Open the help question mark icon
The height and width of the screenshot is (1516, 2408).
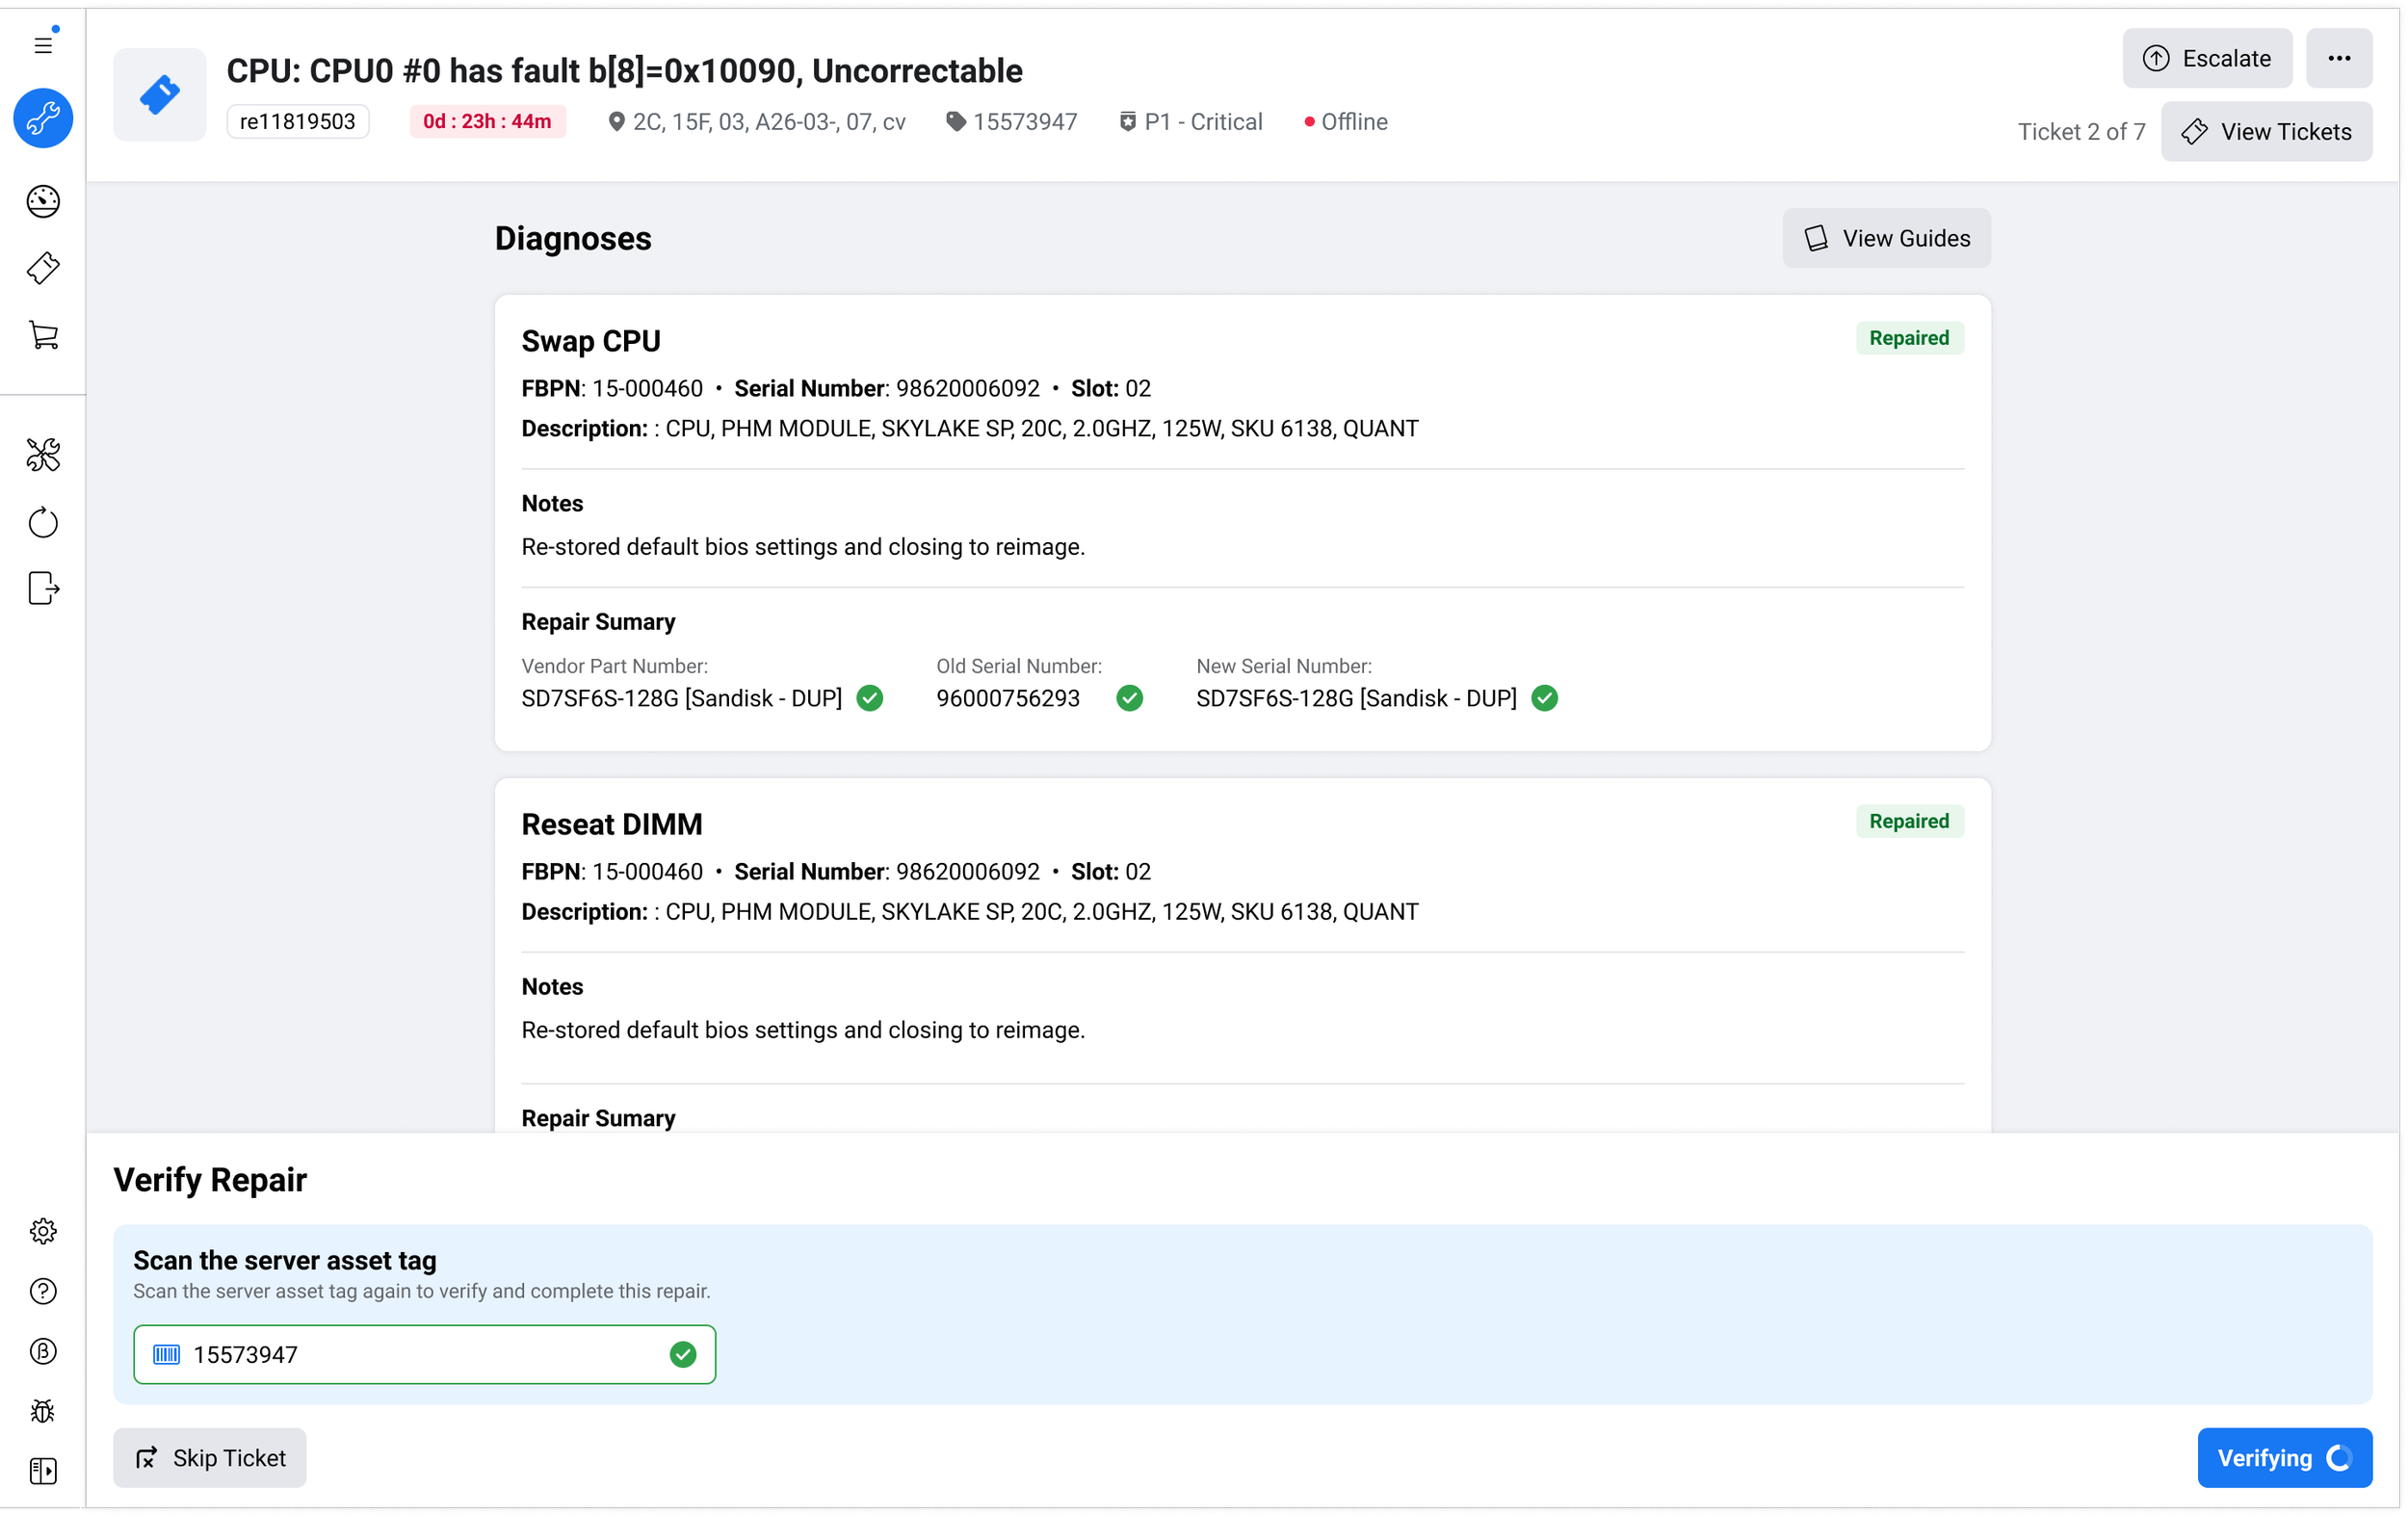click(43, 1291)
